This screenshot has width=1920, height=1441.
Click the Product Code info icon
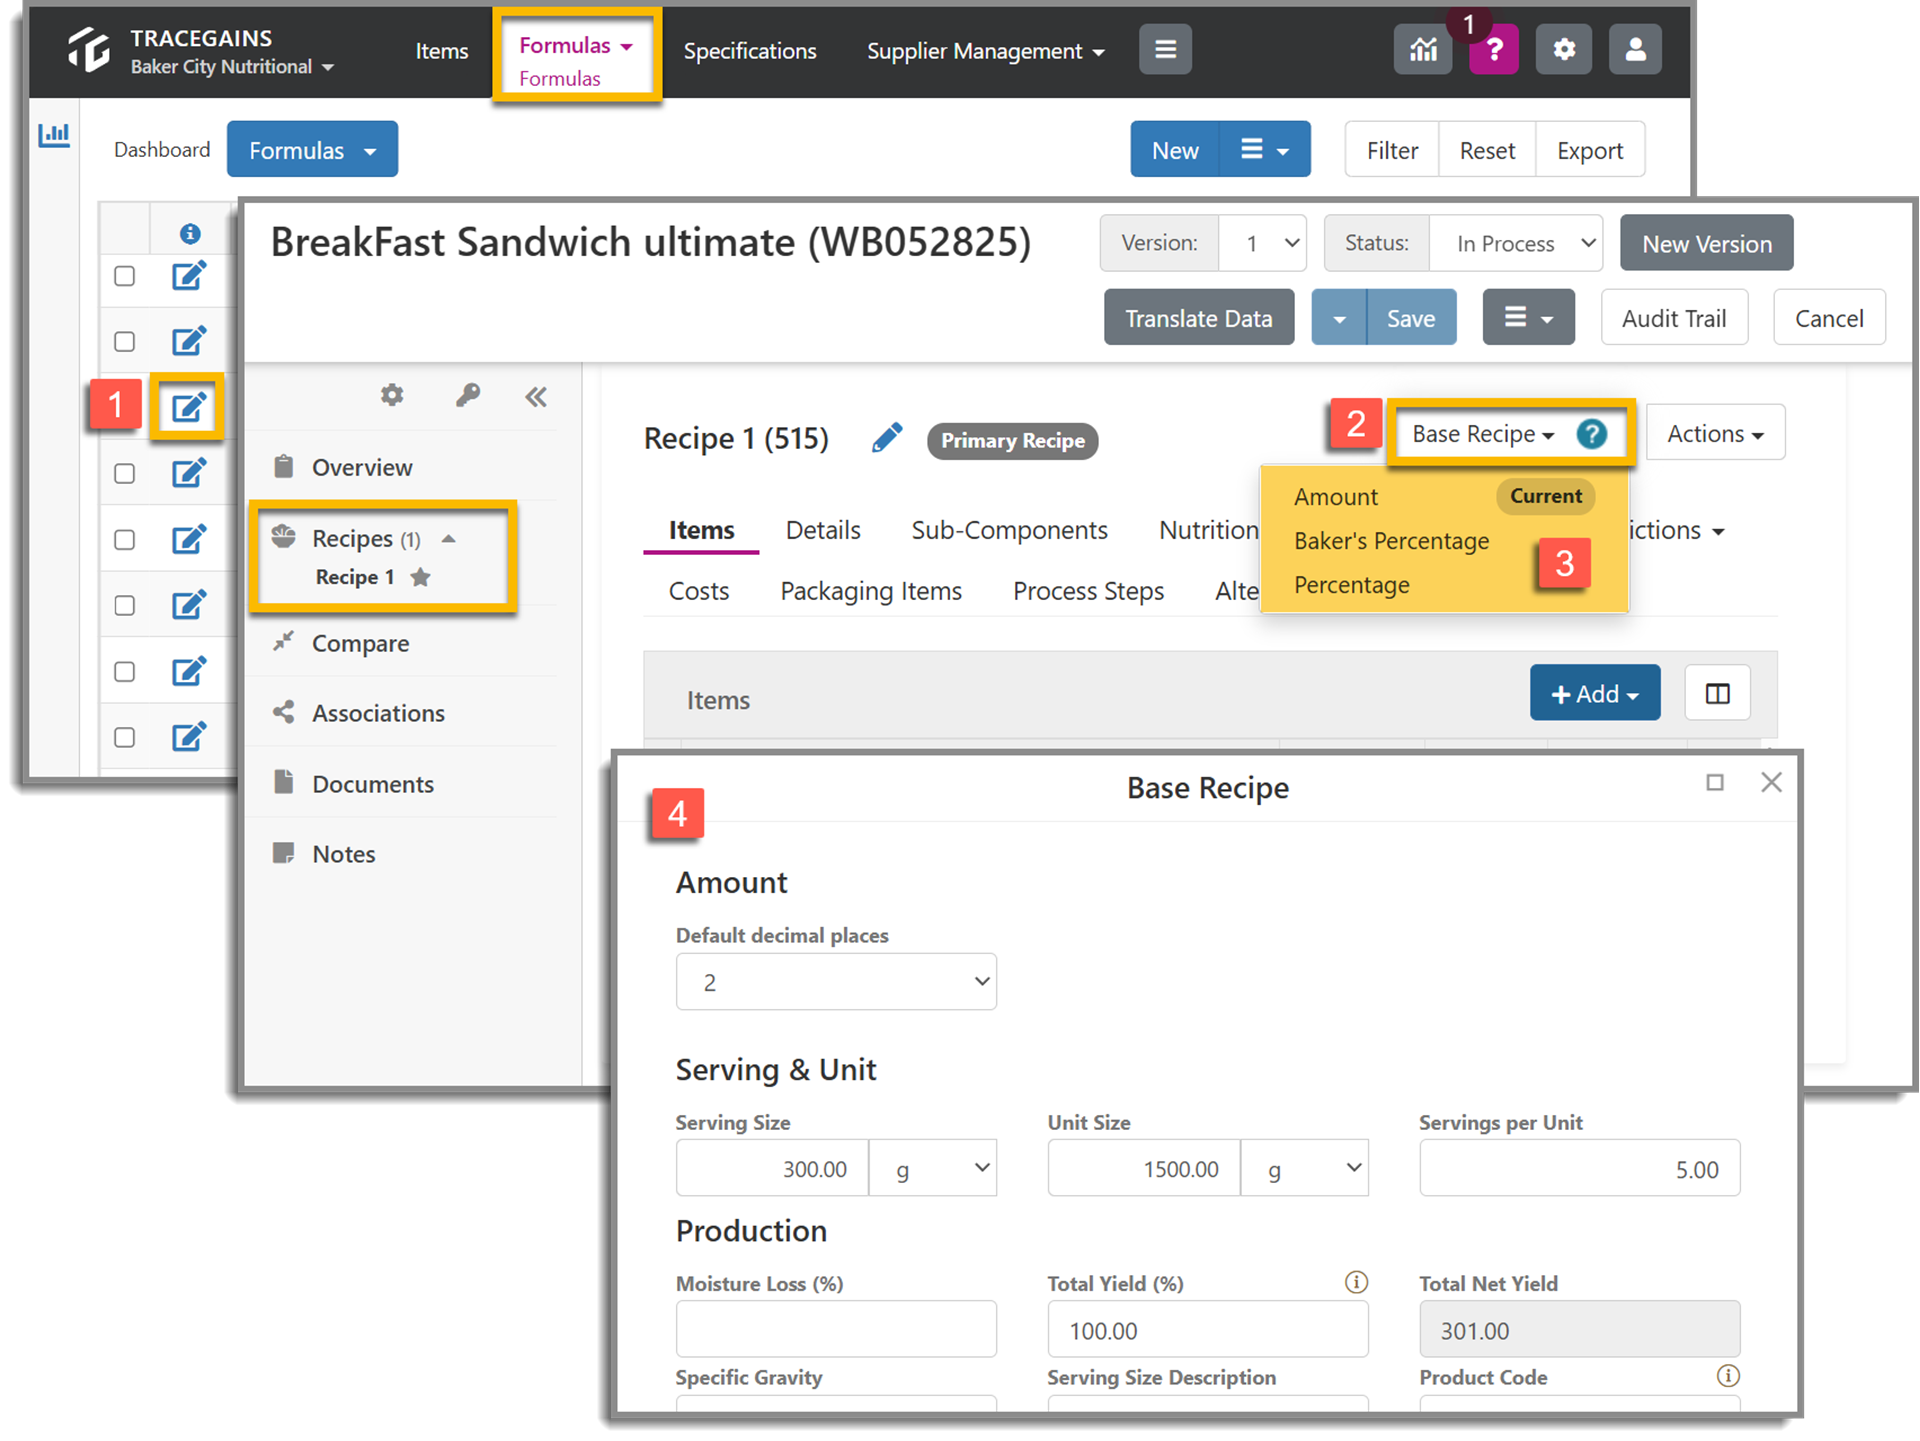pyautogui.click(x=1728, y=1376)
